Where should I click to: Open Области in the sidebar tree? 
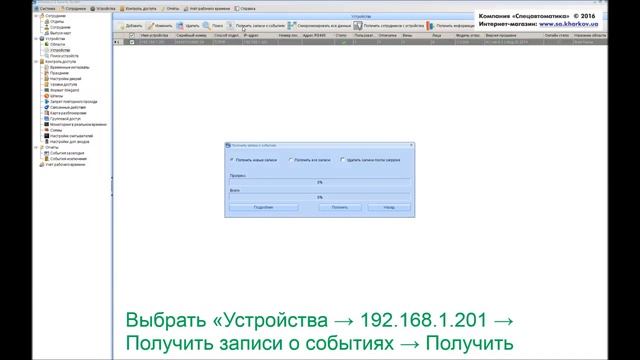54,44
